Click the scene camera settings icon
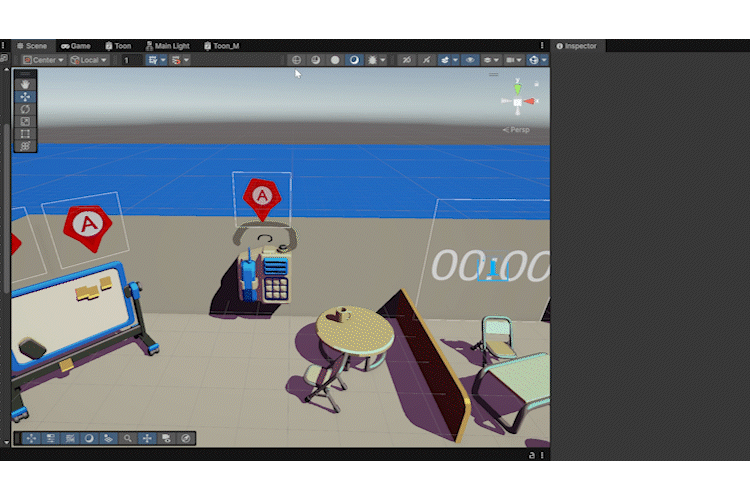 click(x=510, y=60)
